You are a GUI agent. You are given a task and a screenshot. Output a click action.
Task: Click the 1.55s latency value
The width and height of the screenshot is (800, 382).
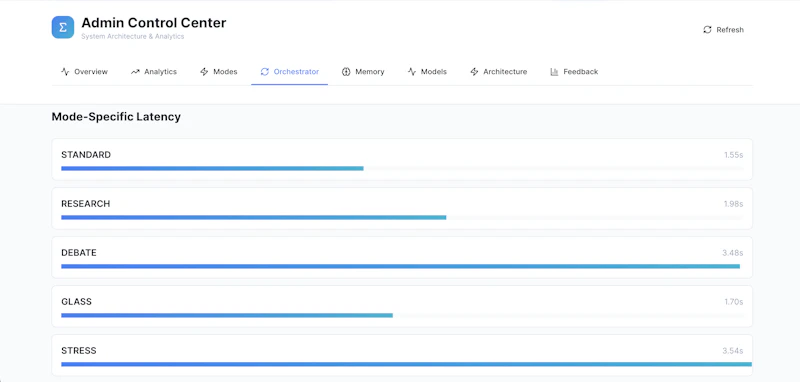(x=734, y=155)
